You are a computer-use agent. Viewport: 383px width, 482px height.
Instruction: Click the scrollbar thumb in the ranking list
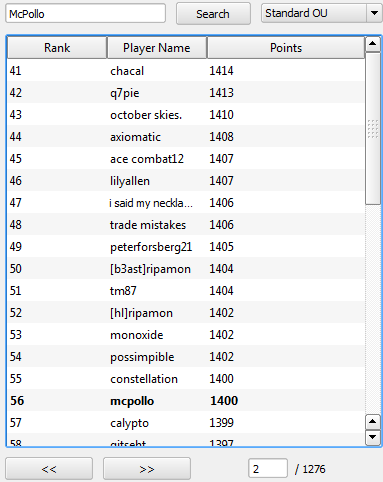click(373, 128)
